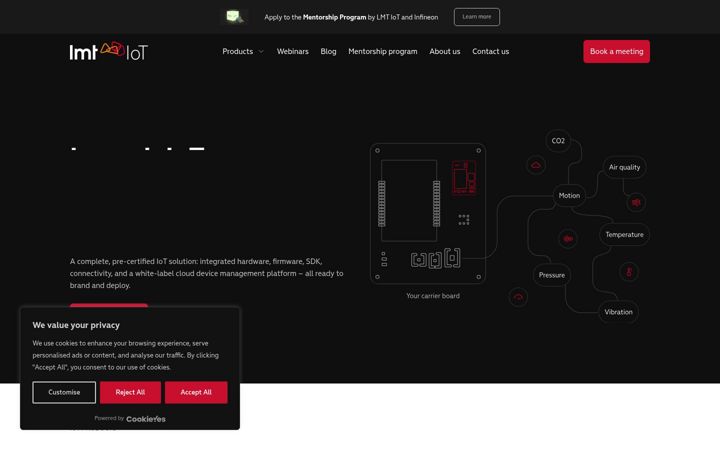Select the Air quality sensor label
Image resolution: width=720 pixels, height=450 pixels.
624,167
